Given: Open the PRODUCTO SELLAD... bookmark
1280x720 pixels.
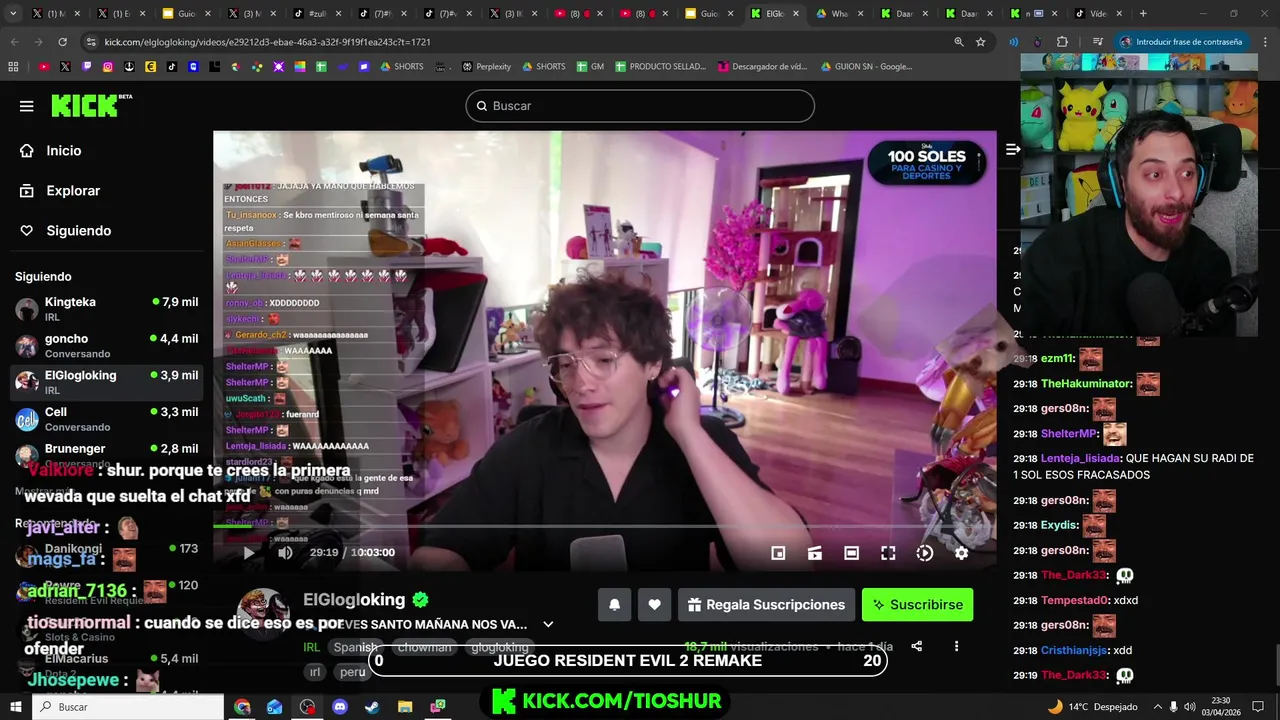Looking at the screenshot, I should coord(660,67).
